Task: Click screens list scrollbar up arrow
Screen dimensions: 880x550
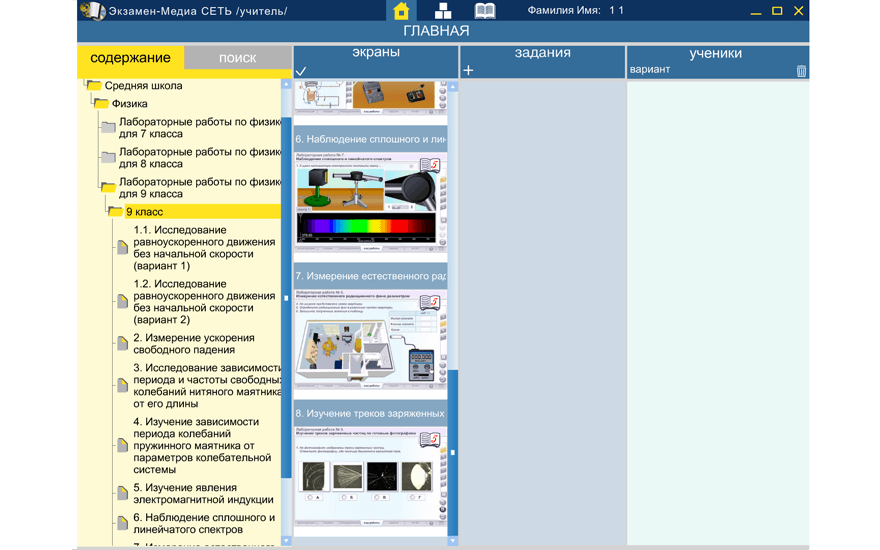Action: click(x=453, y=86)
